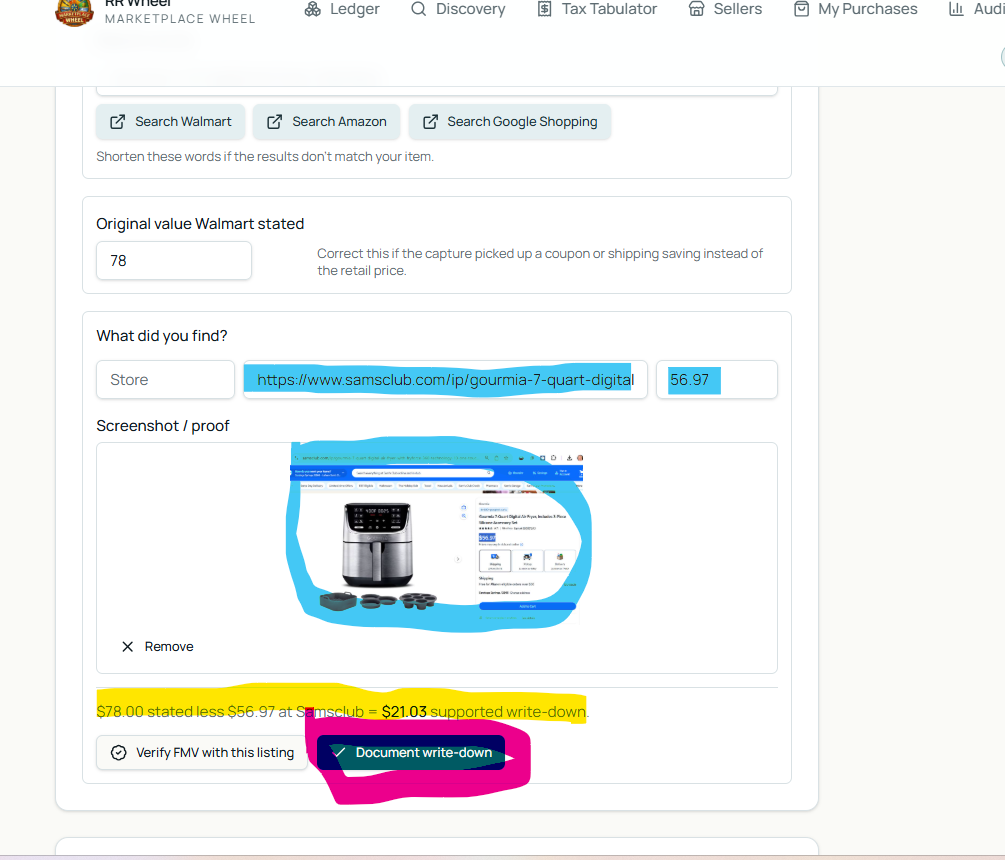Go to the Discovery tab
Viewport: 1005px width, 860px height.
pos(458,9)
